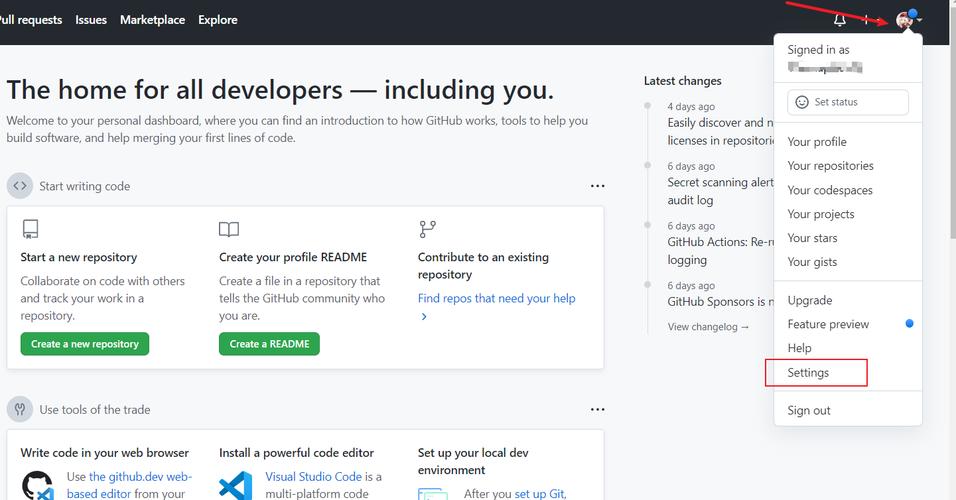Open Pull requests in the top navigation

31,20
